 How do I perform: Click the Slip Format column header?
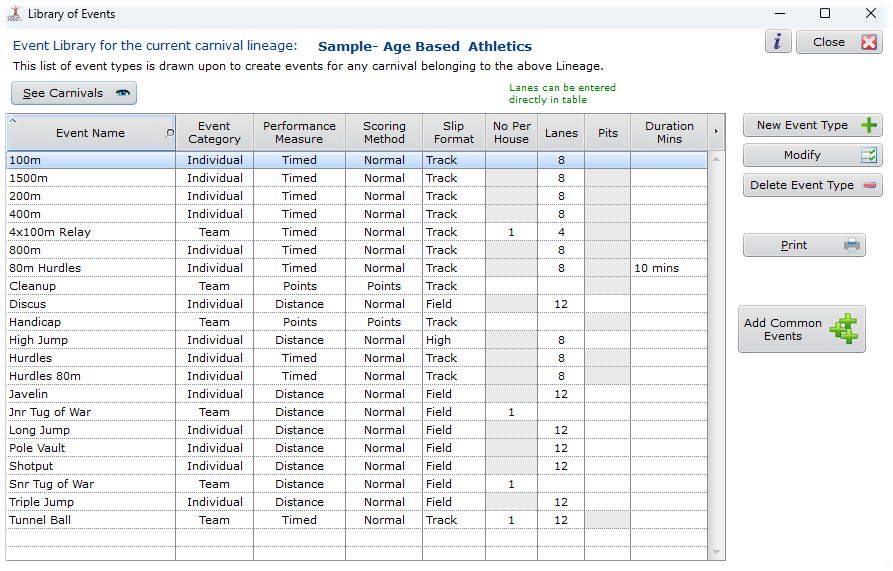click(454, 133)
